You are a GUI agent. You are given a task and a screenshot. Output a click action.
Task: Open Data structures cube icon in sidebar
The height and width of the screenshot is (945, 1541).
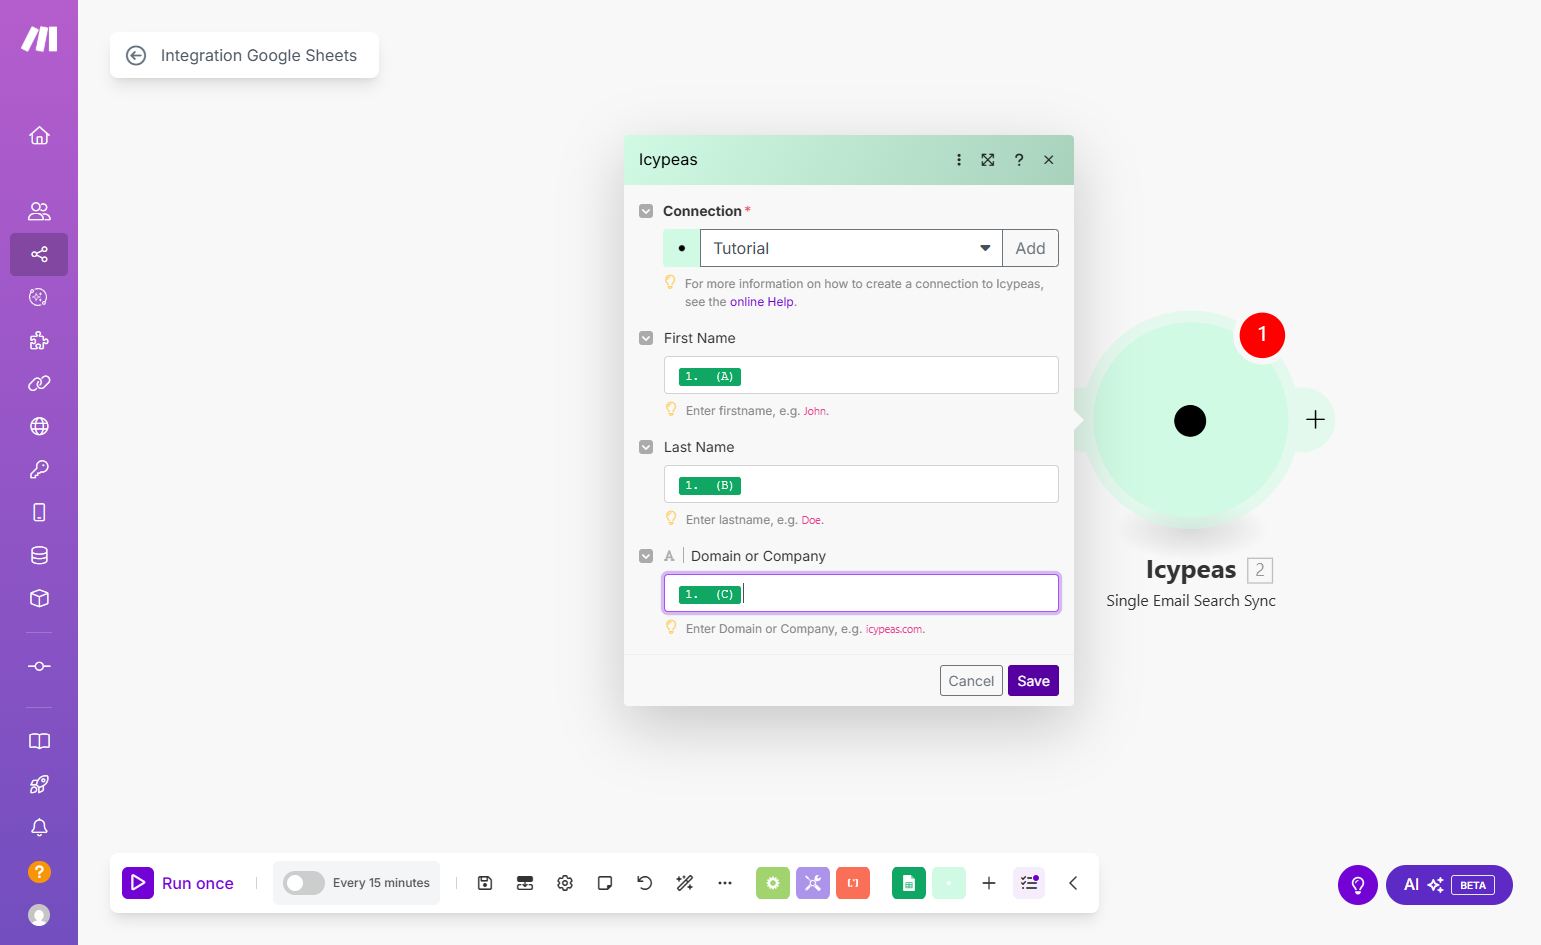(x=39, y=598)
